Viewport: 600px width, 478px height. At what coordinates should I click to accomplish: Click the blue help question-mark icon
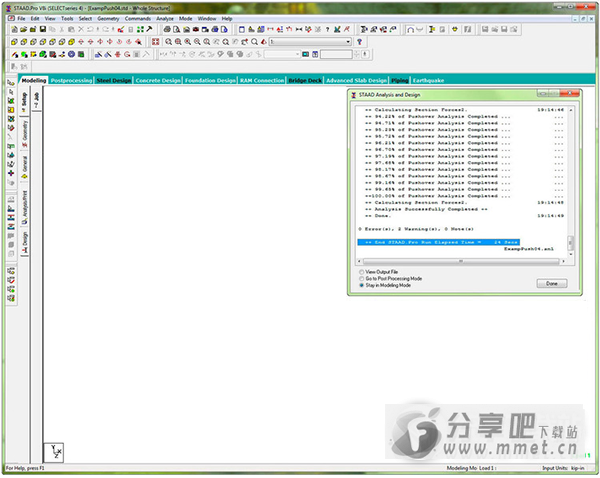click(x=359, y=42)
